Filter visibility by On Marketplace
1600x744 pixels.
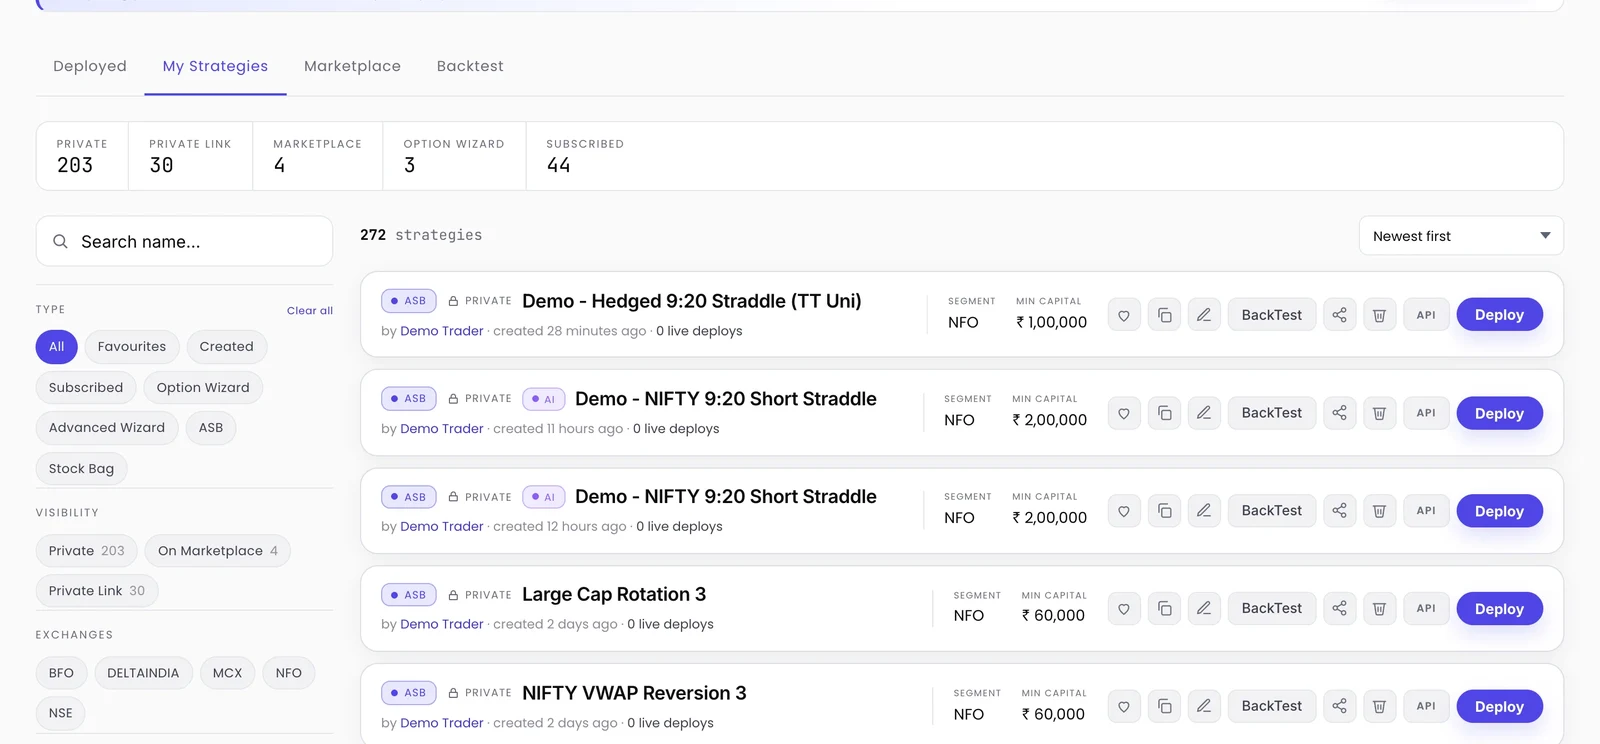point(218,551)
